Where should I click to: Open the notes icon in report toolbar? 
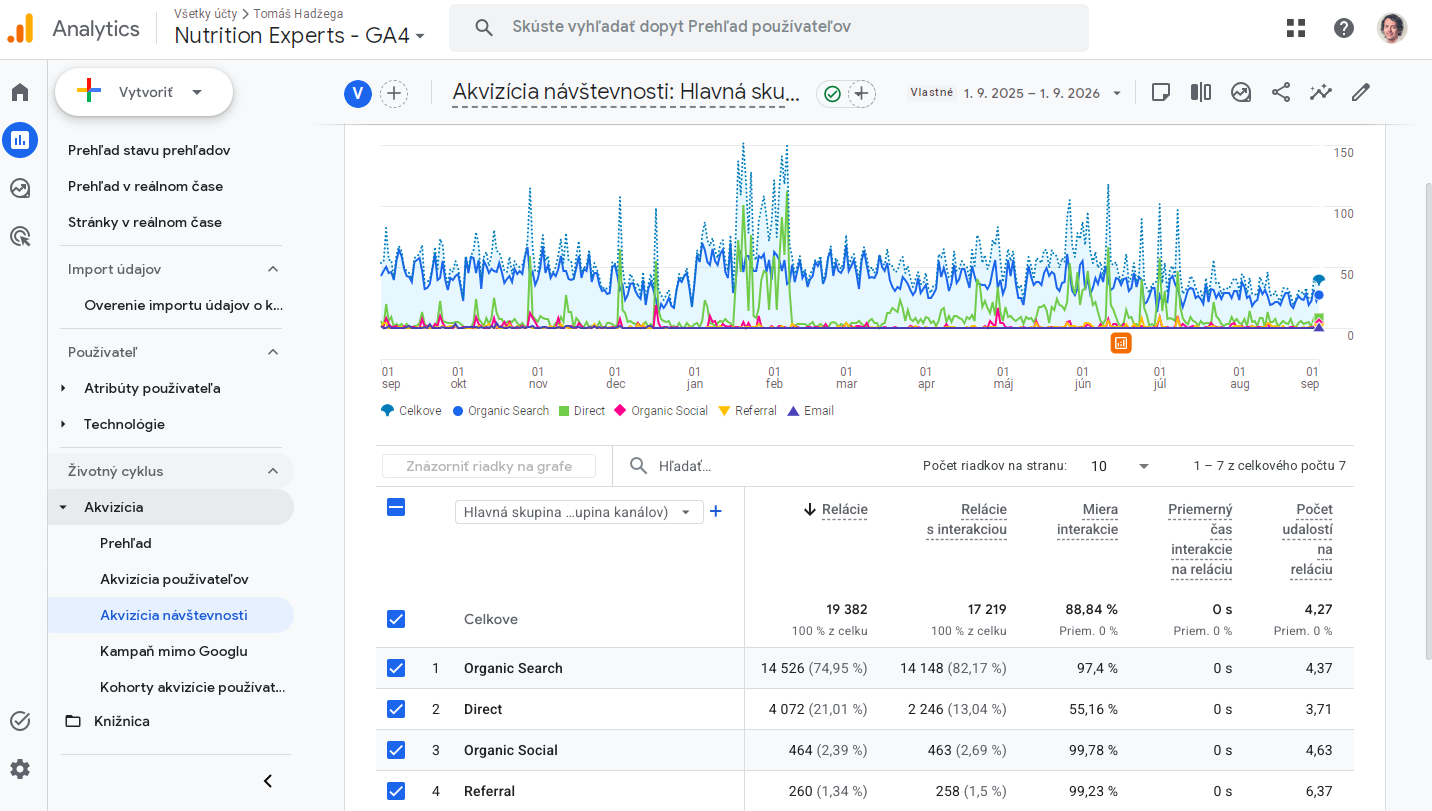(1161, 92)
